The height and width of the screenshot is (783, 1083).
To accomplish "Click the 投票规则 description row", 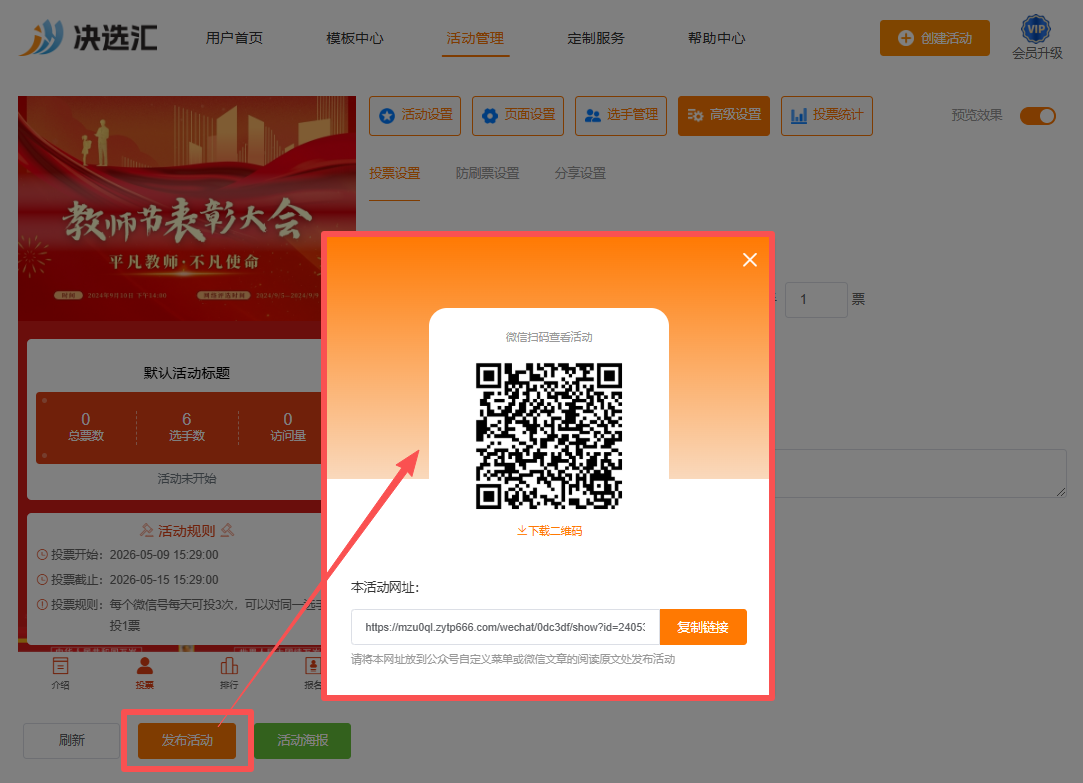I will coord(178,615).
